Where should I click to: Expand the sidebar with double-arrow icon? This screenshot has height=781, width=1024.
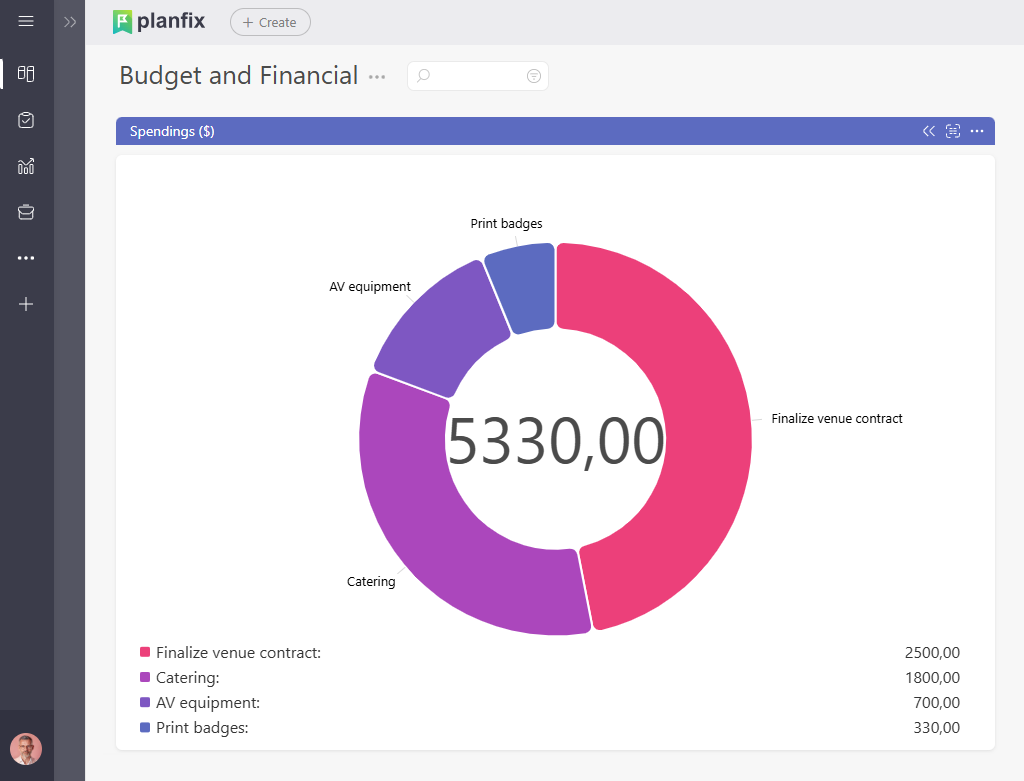click(70, 22)
